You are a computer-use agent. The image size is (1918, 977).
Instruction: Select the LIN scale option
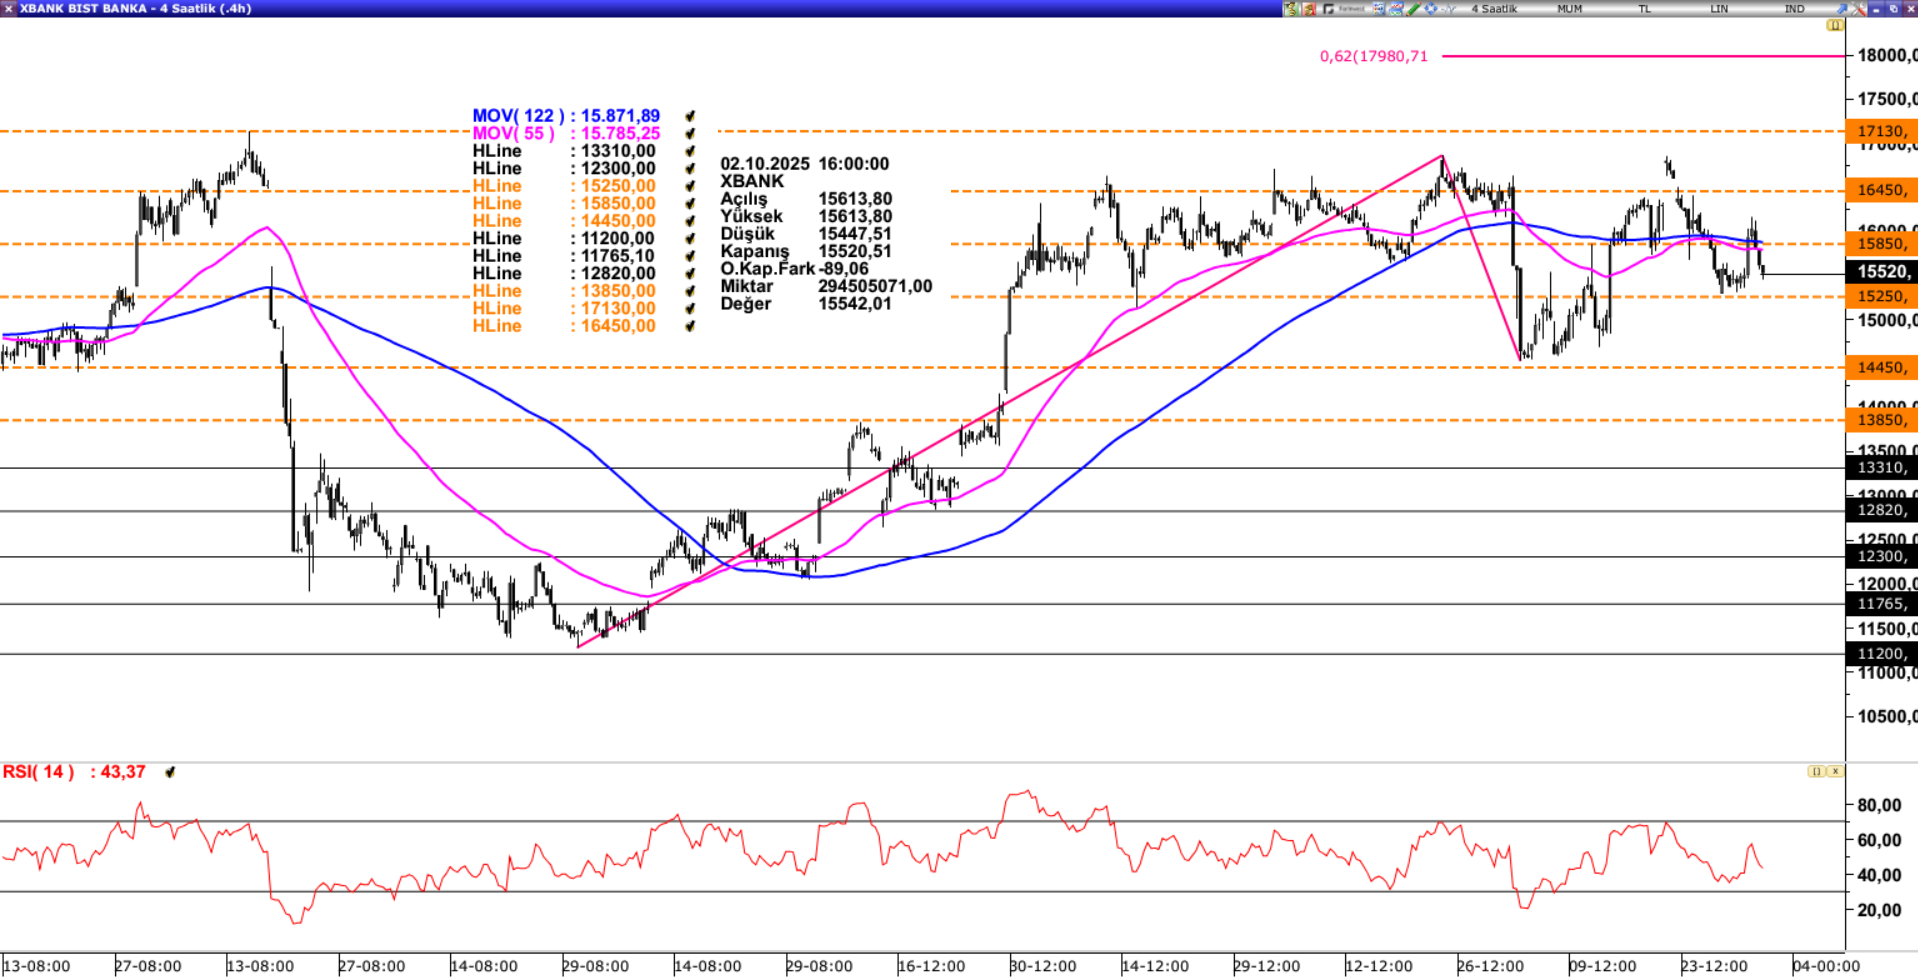pyautogui.click(x=1719, y=9)
